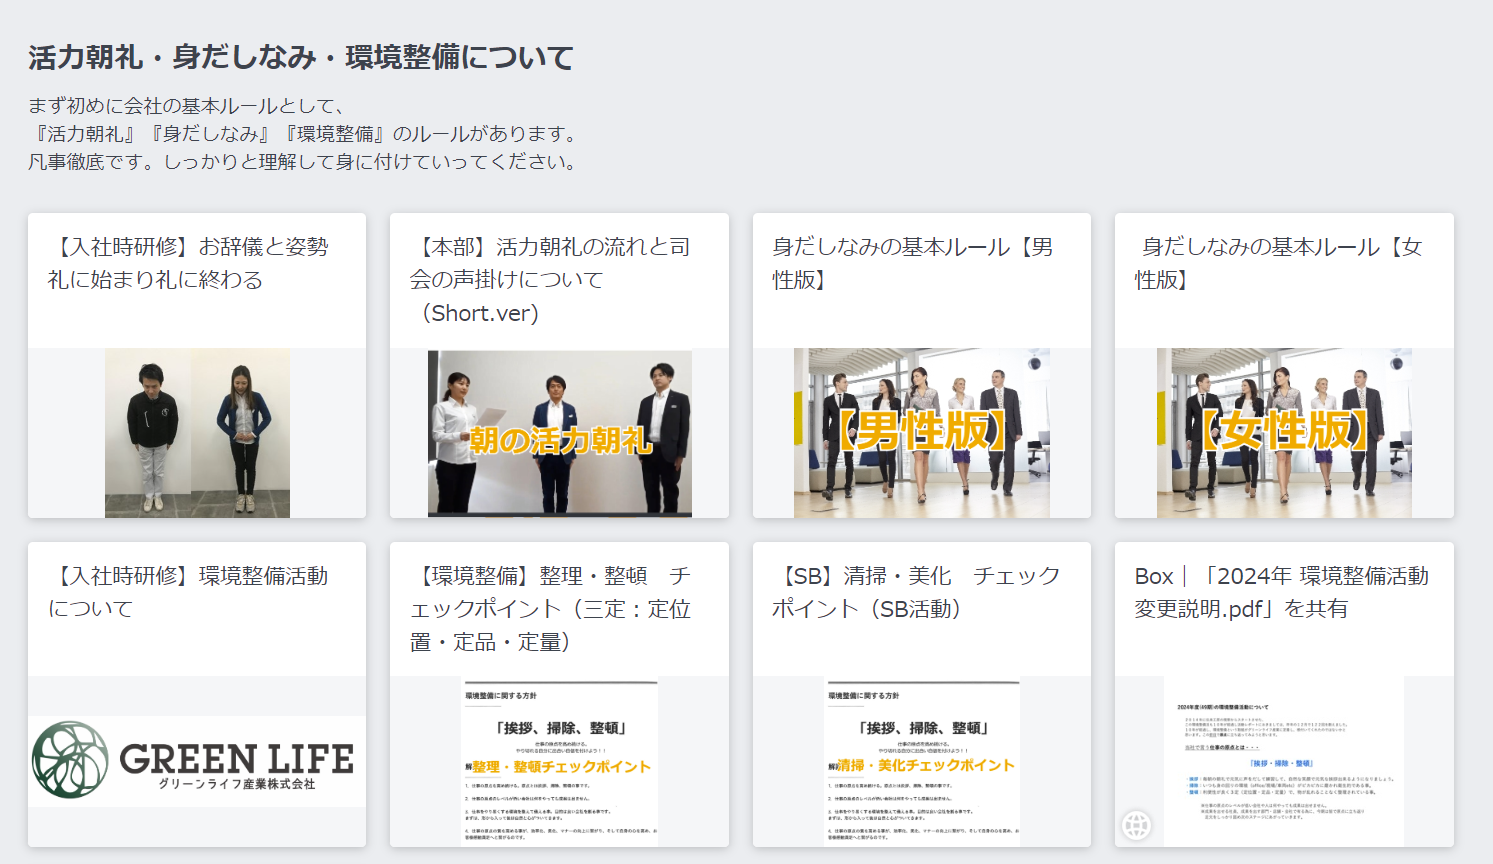Click the 清掃・美化チェックポイント document thumbnail

click(x=922, y=762)
